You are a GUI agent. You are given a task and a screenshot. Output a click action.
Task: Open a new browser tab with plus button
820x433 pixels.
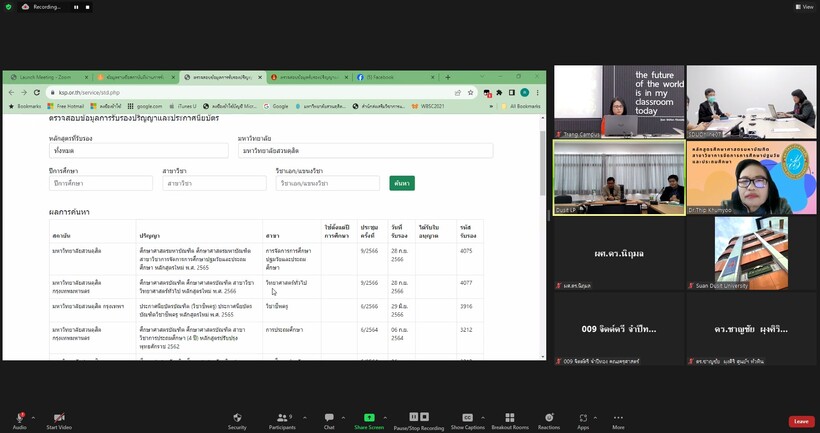(448, 77)
